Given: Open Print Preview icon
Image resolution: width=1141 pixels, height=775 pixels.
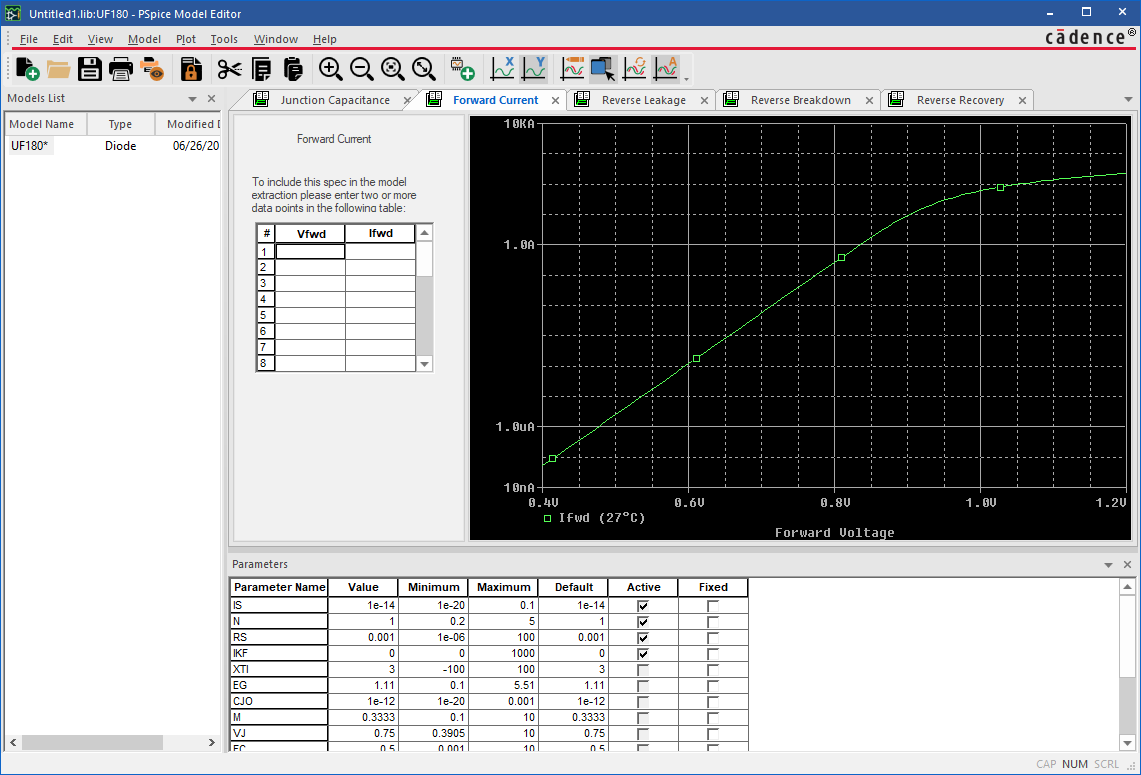Looking at the screenshot, I should click(153, 69).
